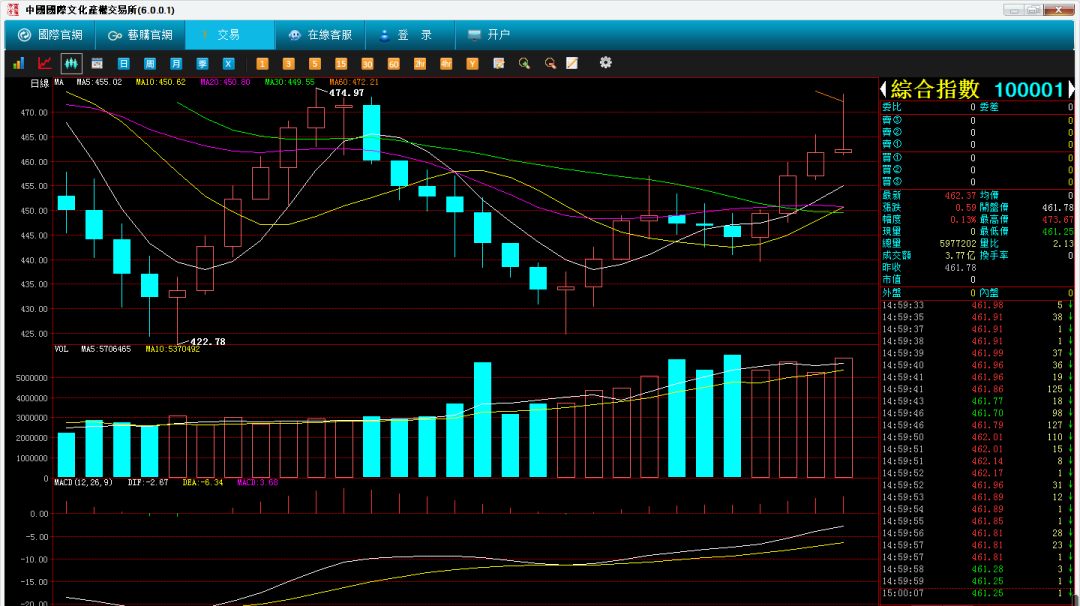Image resolution: width=1080 pixels, height=606 pixels.
Task: Click the zoom in magnifier icon
Action: 524,63
